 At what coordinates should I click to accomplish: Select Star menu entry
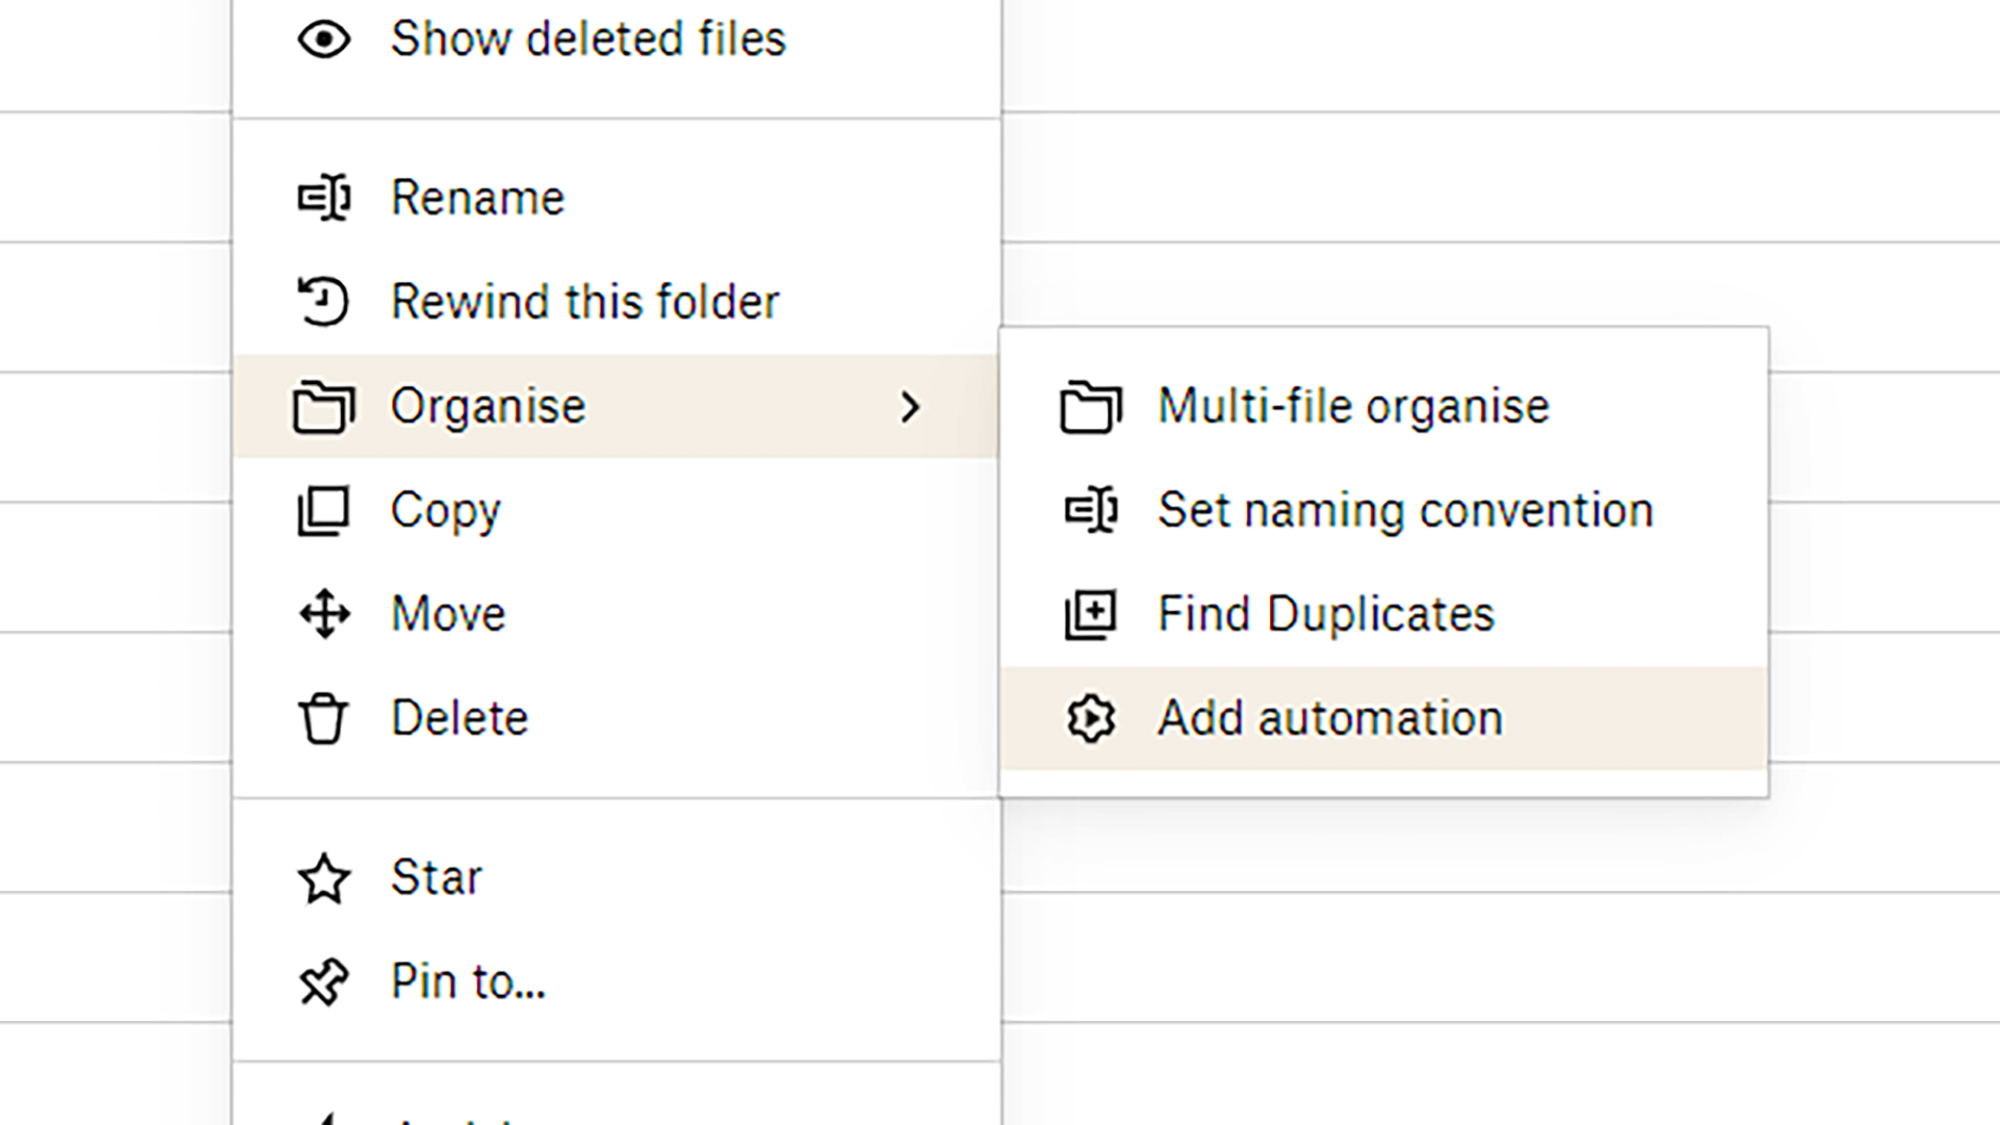tap(617, 878)
